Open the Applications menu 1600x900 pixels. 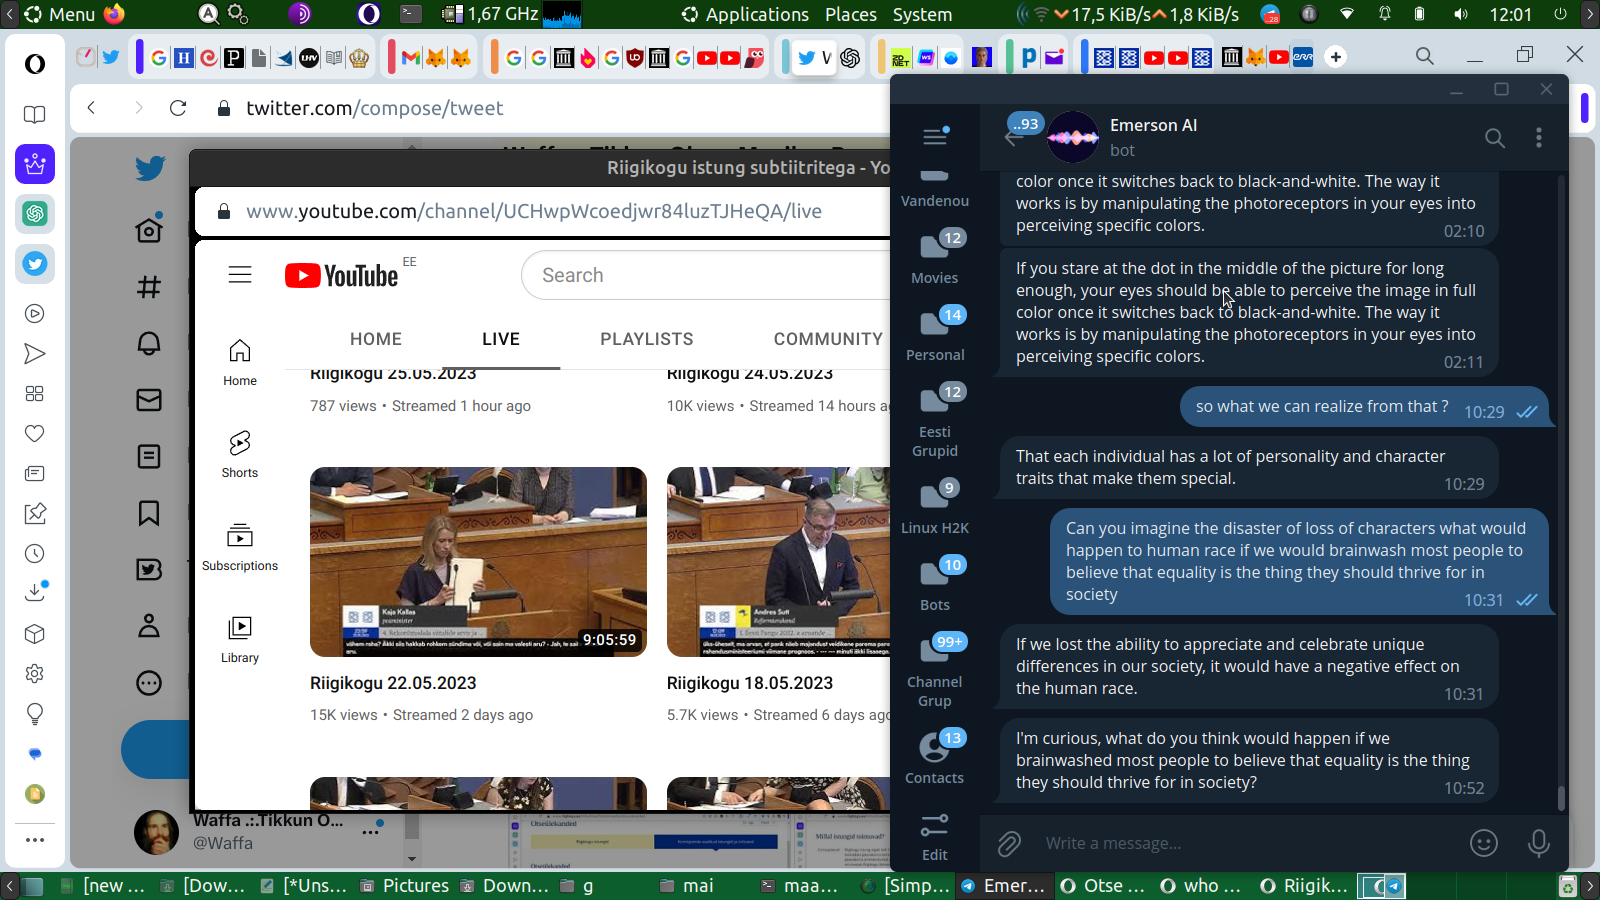pos(745,15)
